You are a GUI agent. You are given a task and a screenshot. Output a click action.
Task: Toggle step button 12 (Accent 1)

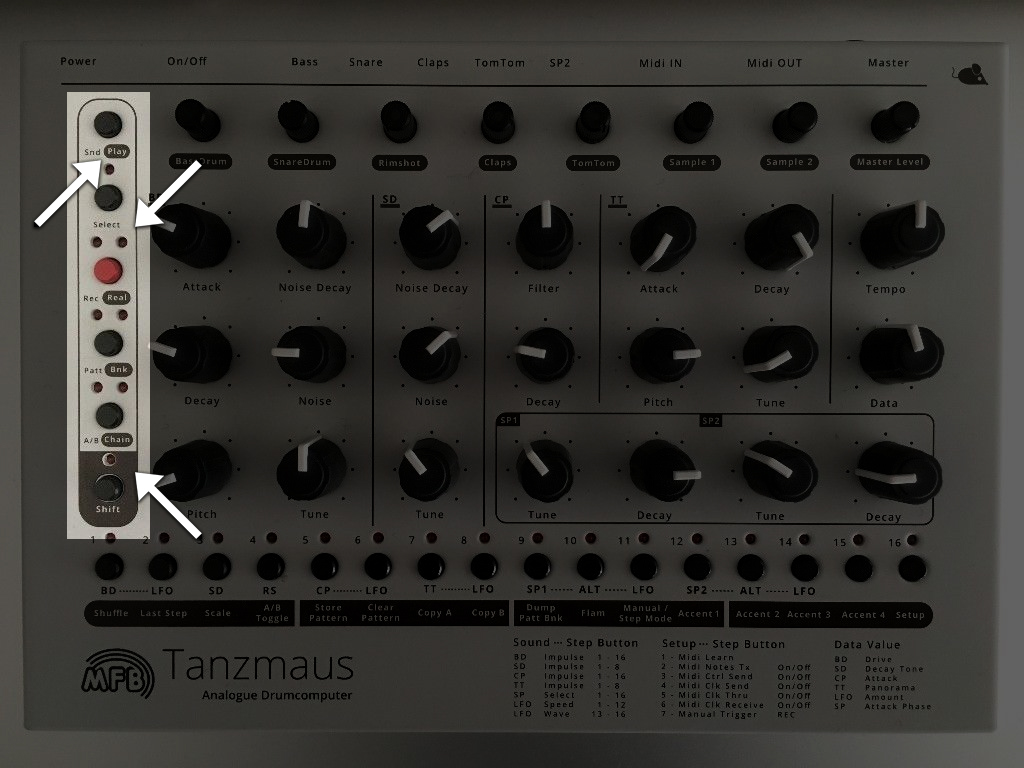coord(697,568)
